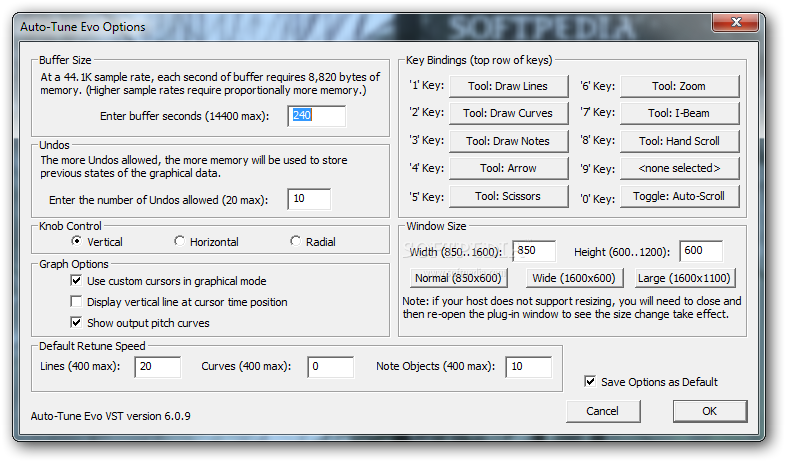Open the '8' Key binding Tool: Hand Scroll

(680, 141)
